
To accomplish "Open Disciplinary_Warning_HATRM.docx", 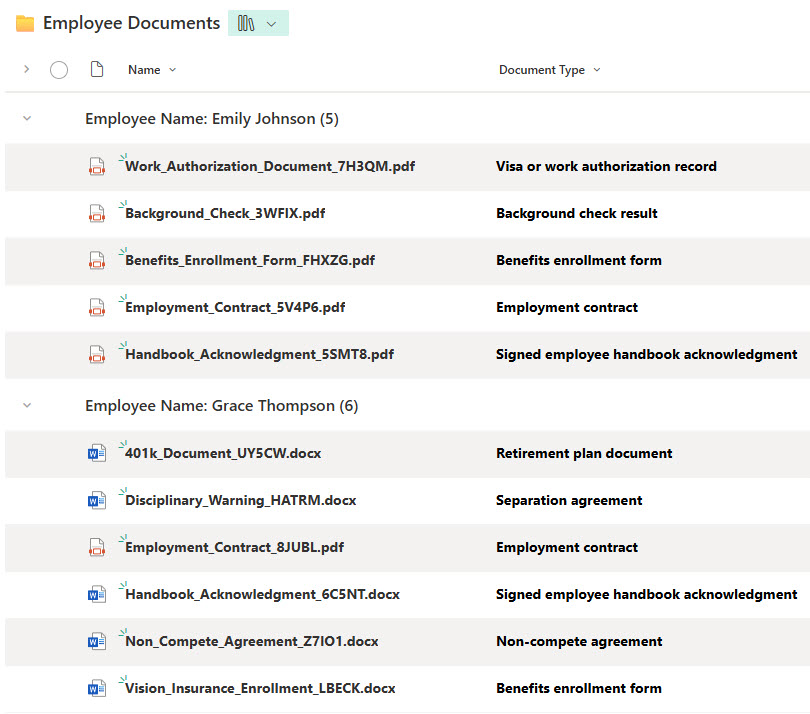I will (241, 500).
